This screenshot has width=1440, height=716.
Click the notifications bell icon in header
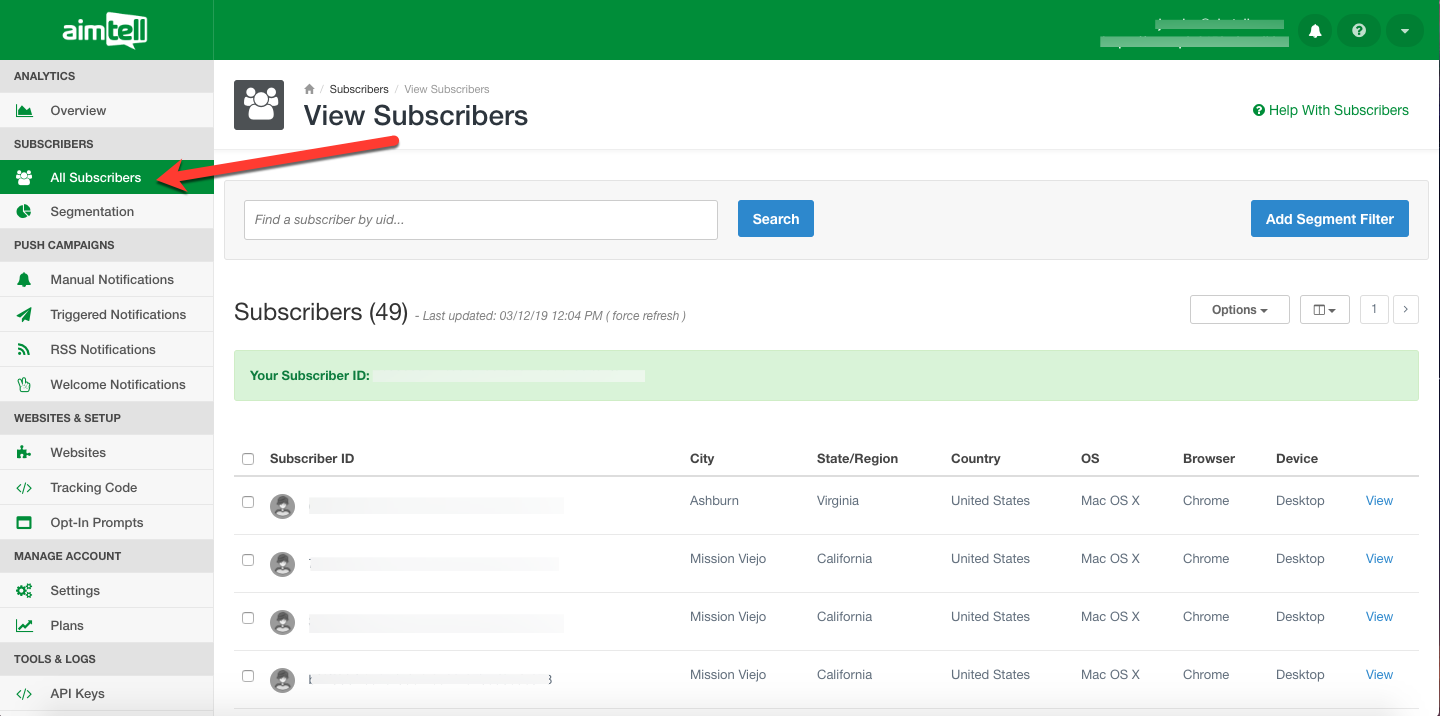[x=1315, y=31]
